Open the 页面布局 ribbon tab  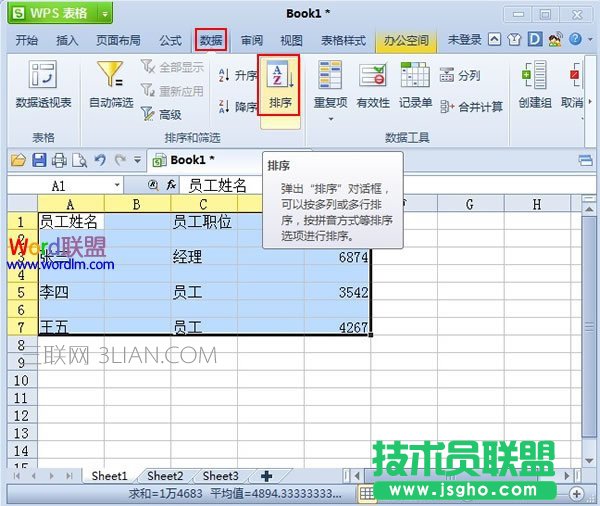coord(118,40)
